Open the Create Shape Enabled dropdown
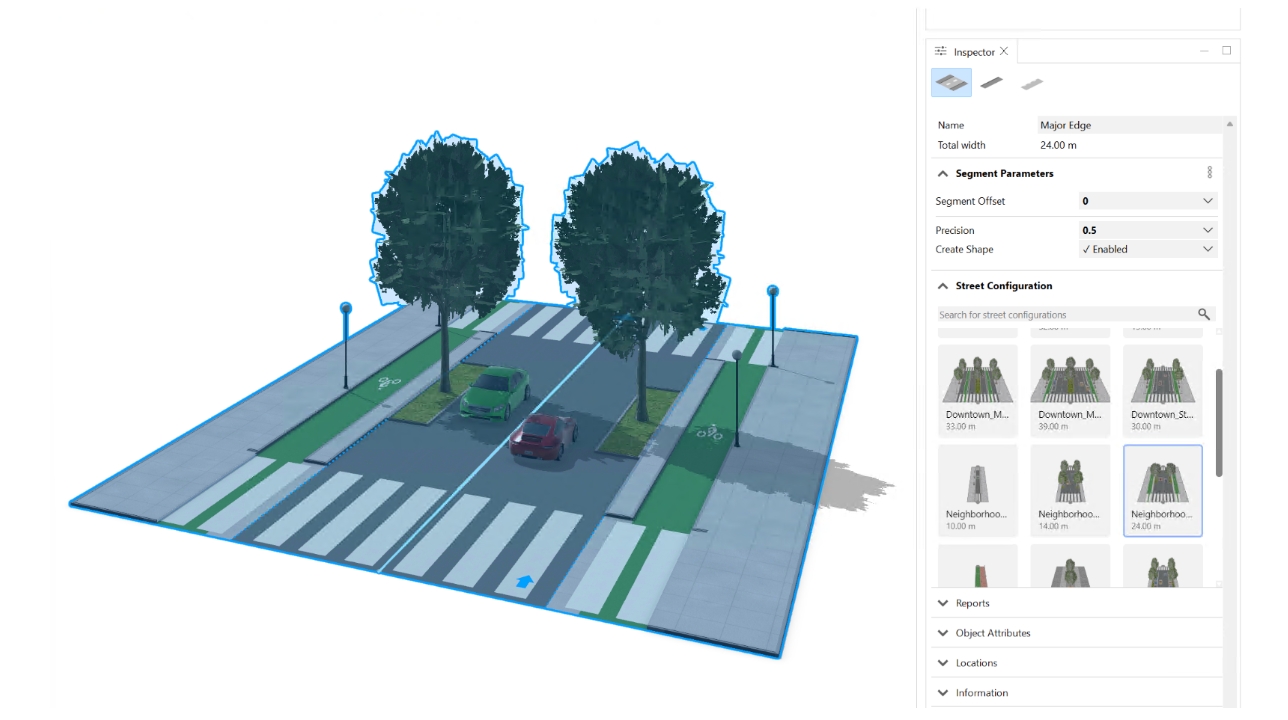The width and height of the screenshot is (1288, 720). click(x=1148, y=249)
